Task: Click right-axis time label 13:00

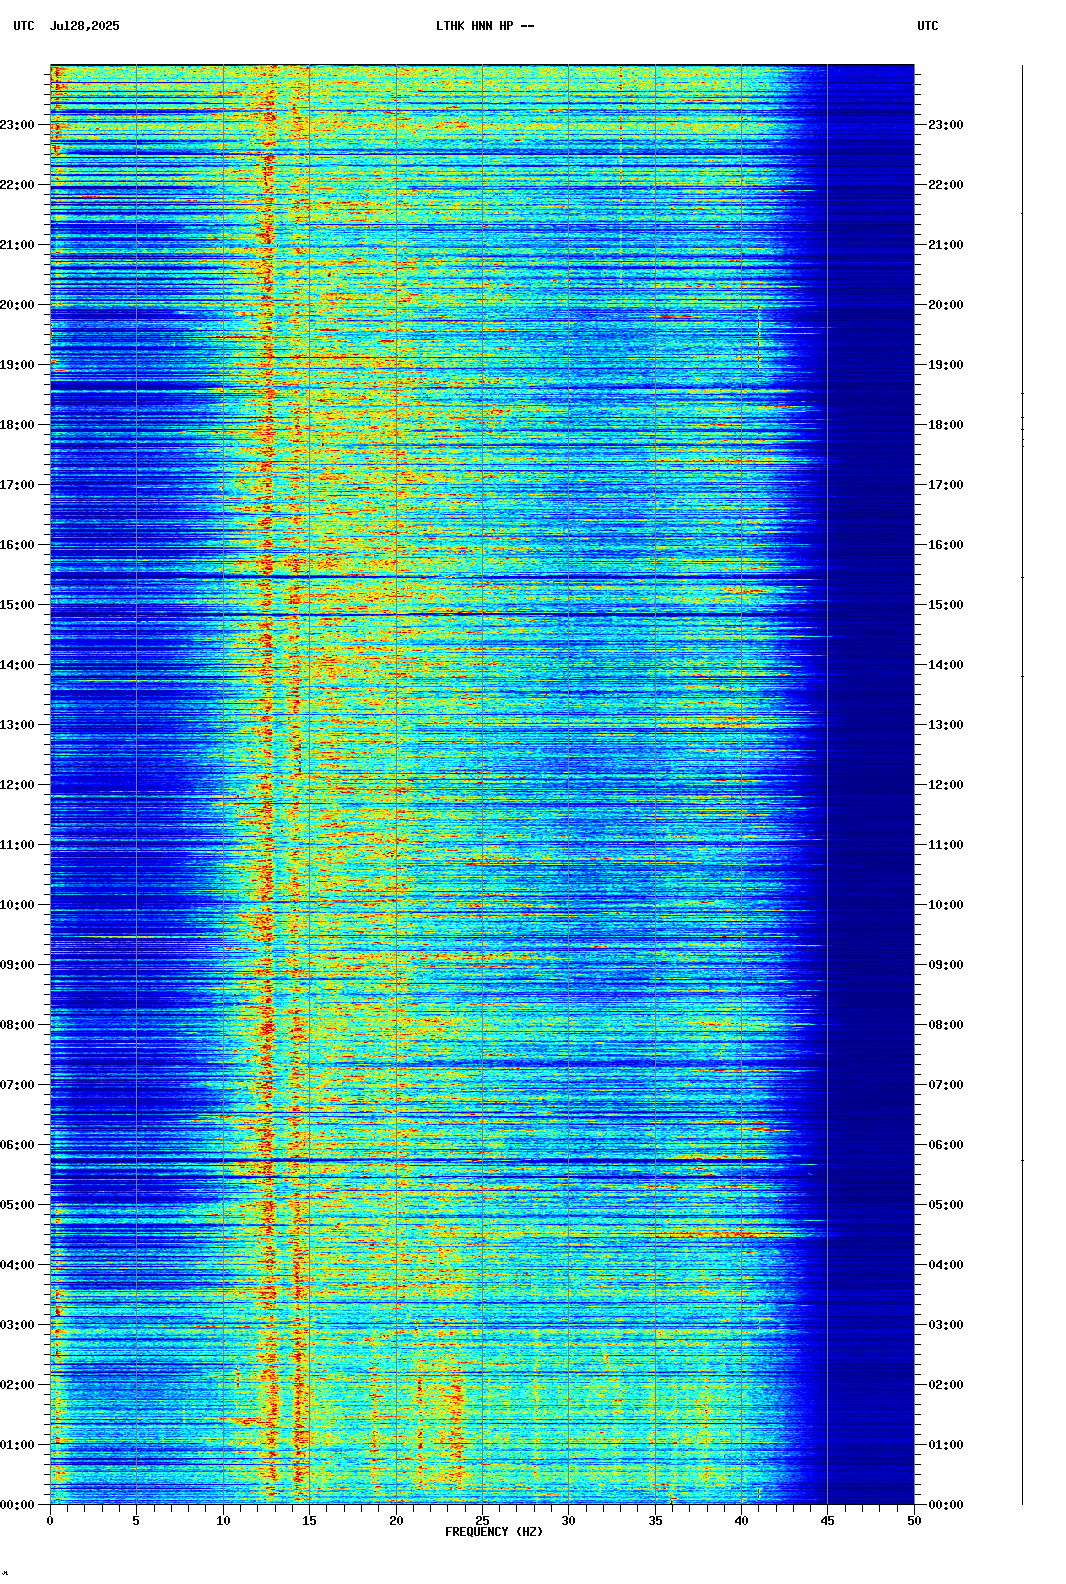Action: [946, 725]
